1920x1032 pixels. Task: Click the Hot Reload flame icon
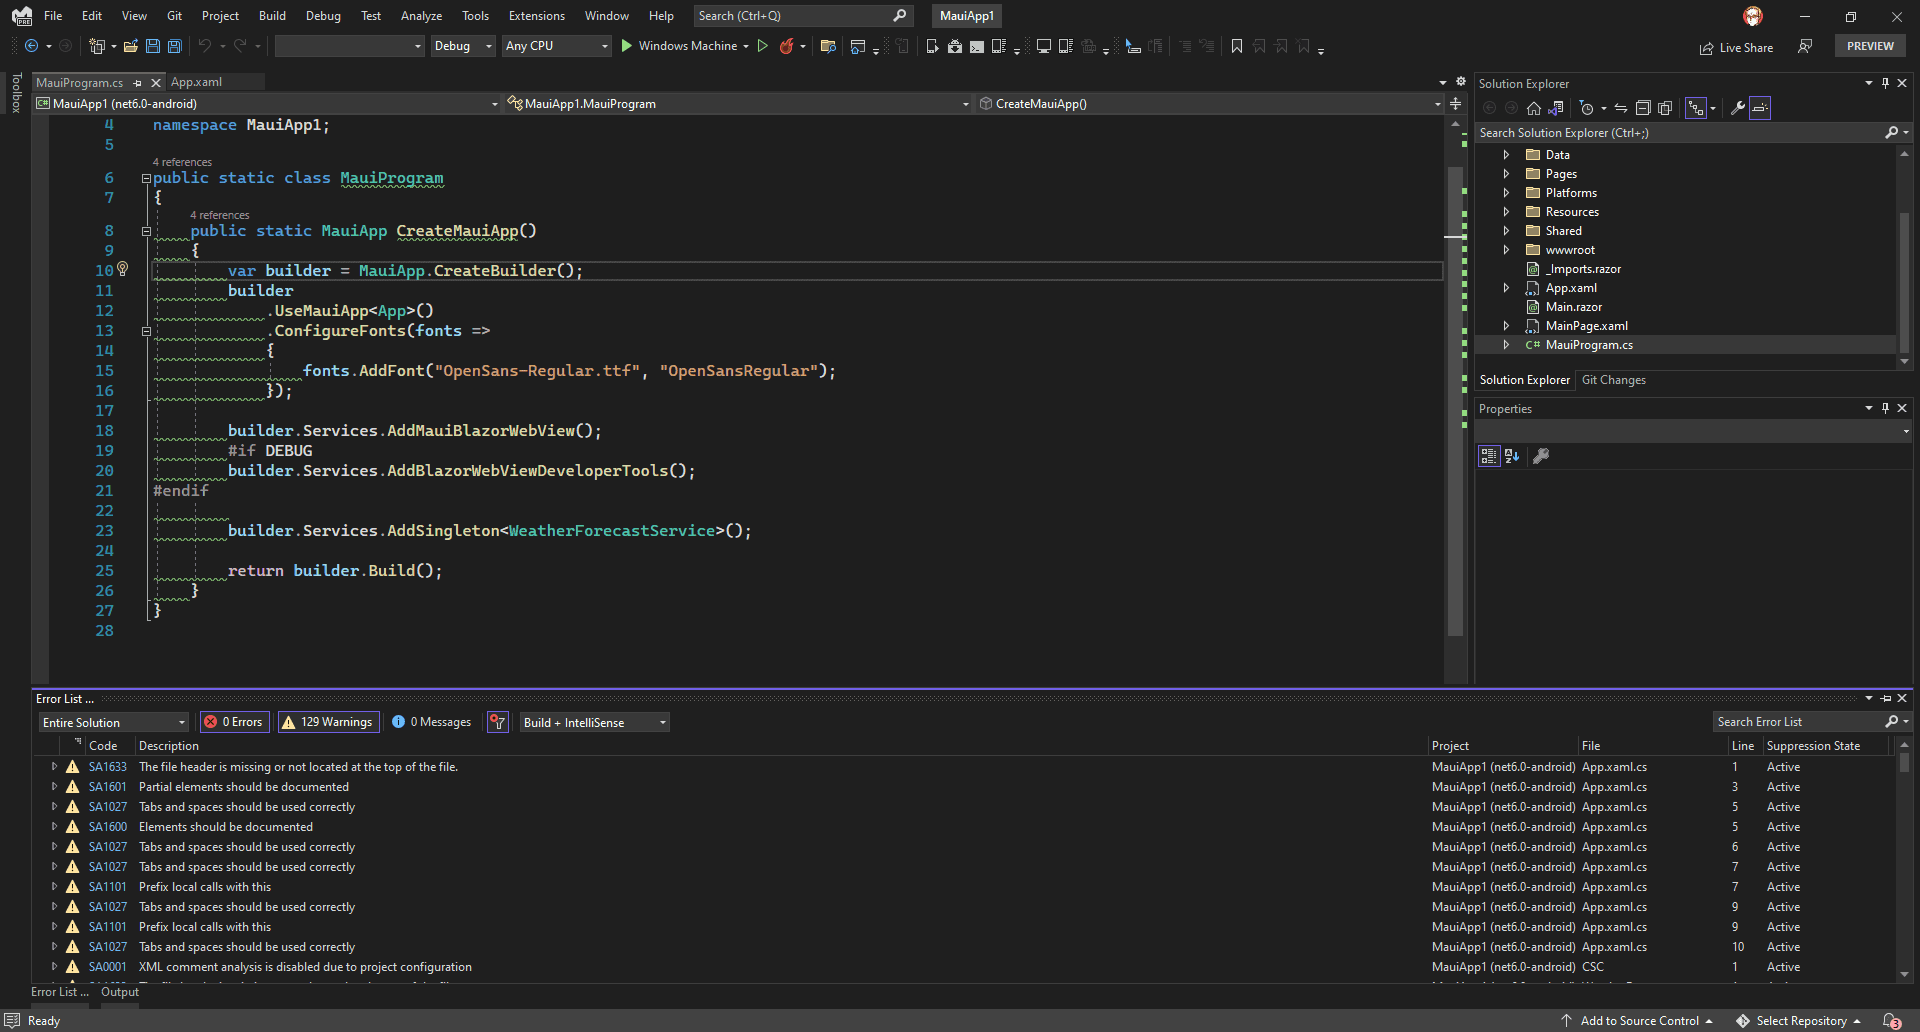(787, 46)
